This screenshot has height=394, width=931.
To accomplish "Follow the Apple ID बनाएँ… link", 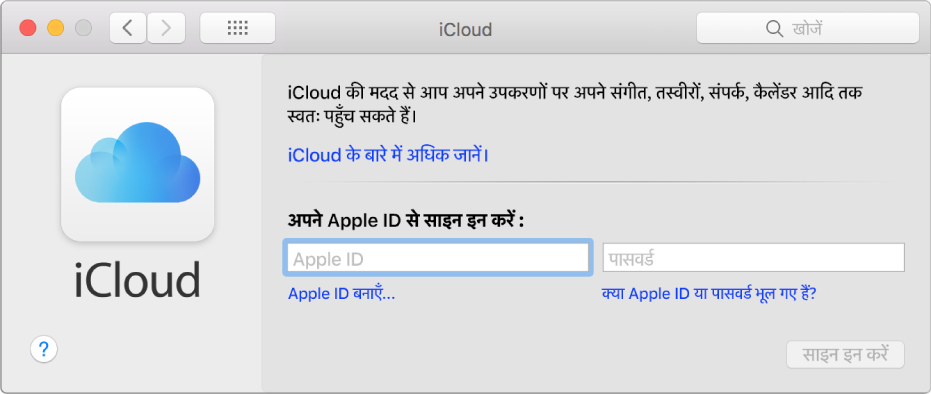I will click(341, 294).
